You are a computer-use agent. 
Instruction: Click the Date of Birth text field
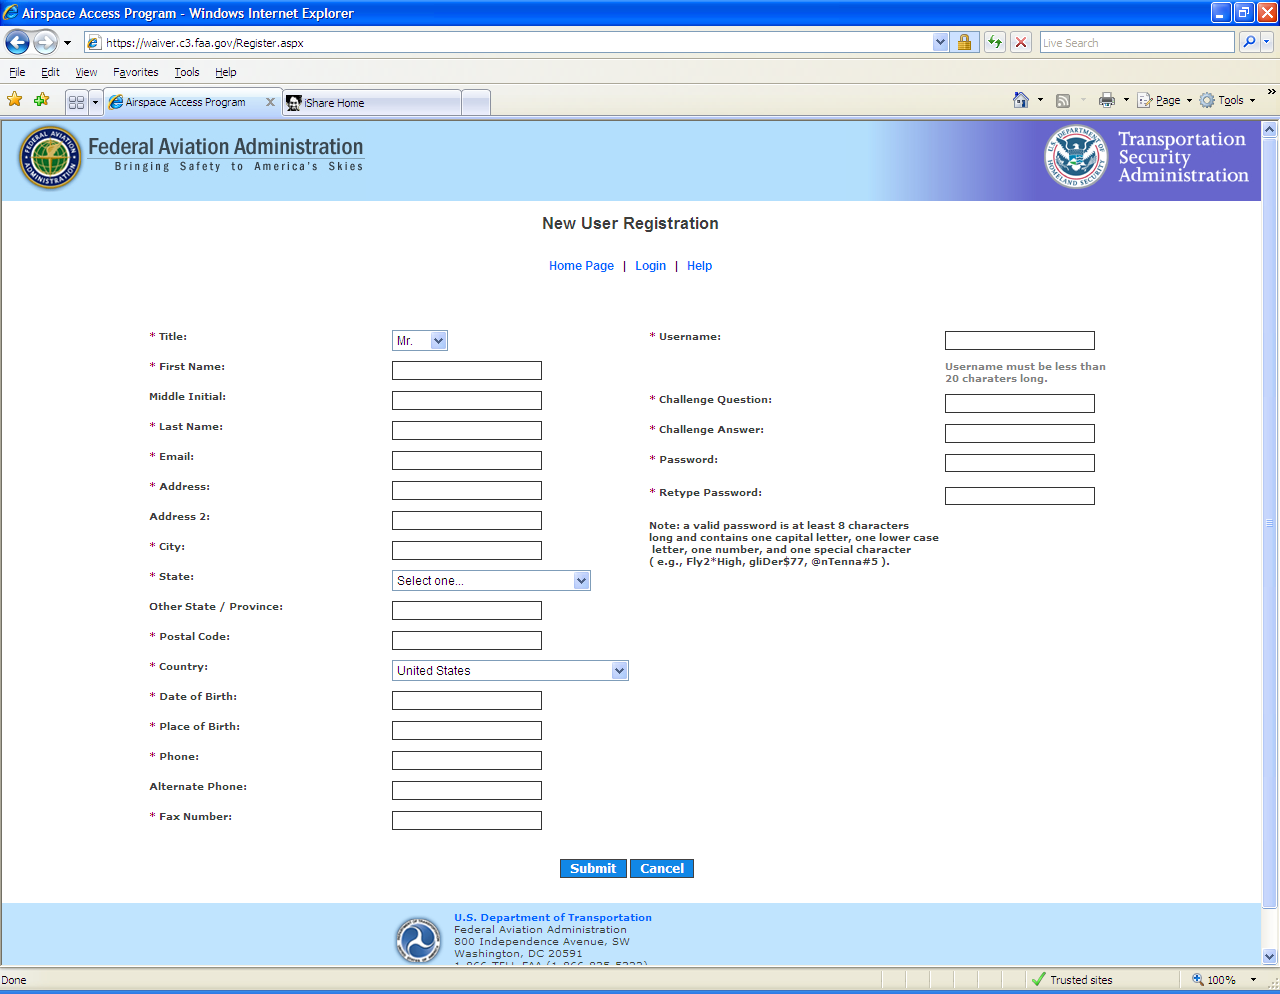pos(467,701)
